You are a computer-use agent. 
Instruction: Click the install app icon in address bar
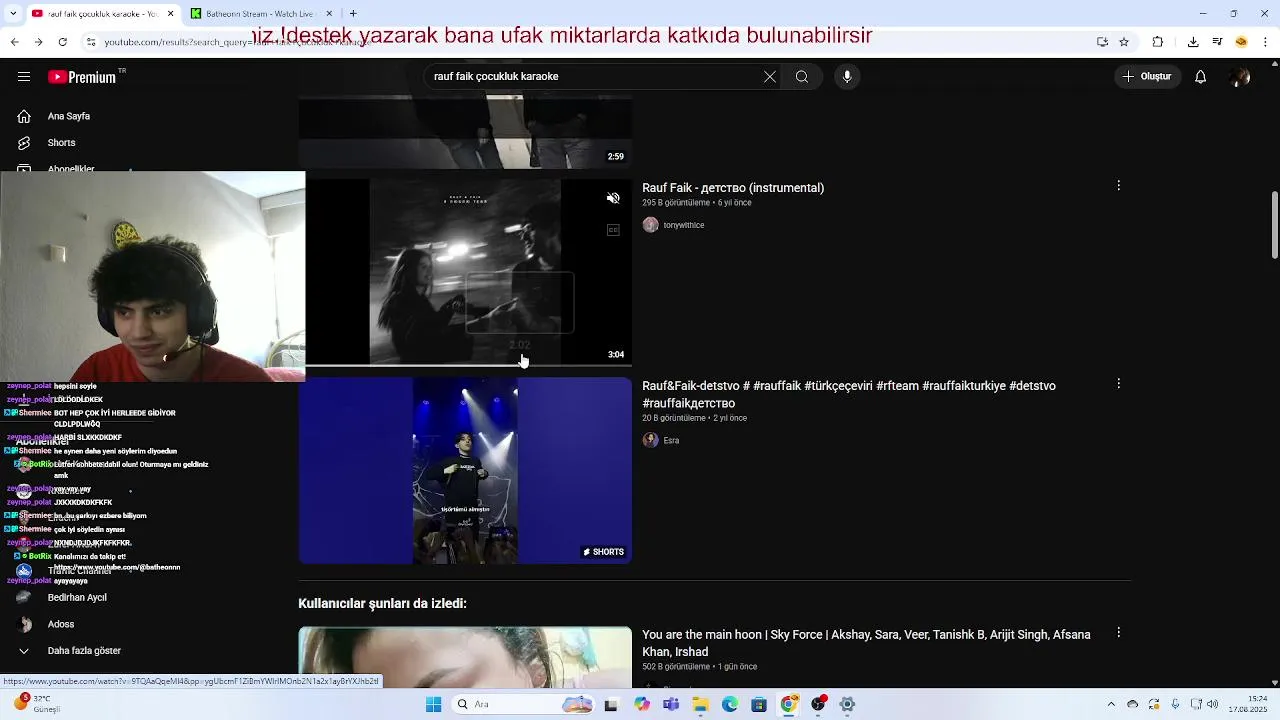(x=1102, y=42)
